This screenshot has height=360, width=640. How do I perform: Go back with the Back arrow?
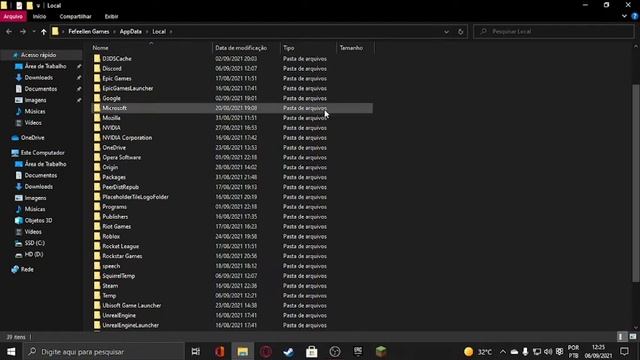pos(9,31)
